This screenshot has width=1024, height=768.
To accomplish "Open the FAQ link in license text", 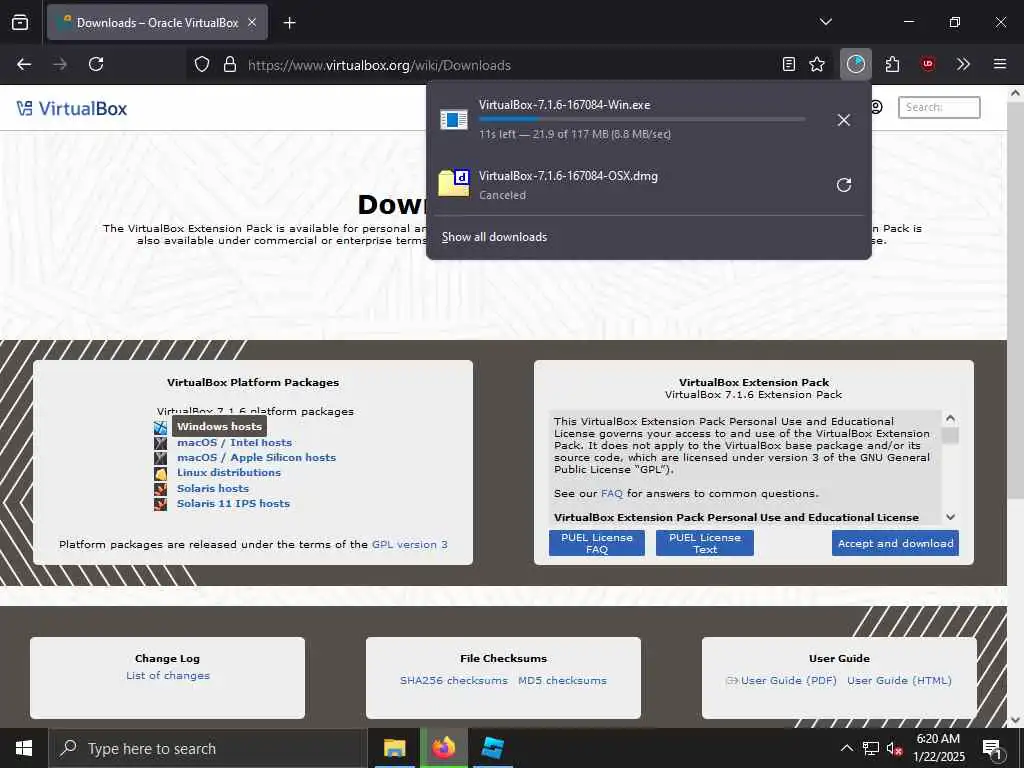I will 612,493.
